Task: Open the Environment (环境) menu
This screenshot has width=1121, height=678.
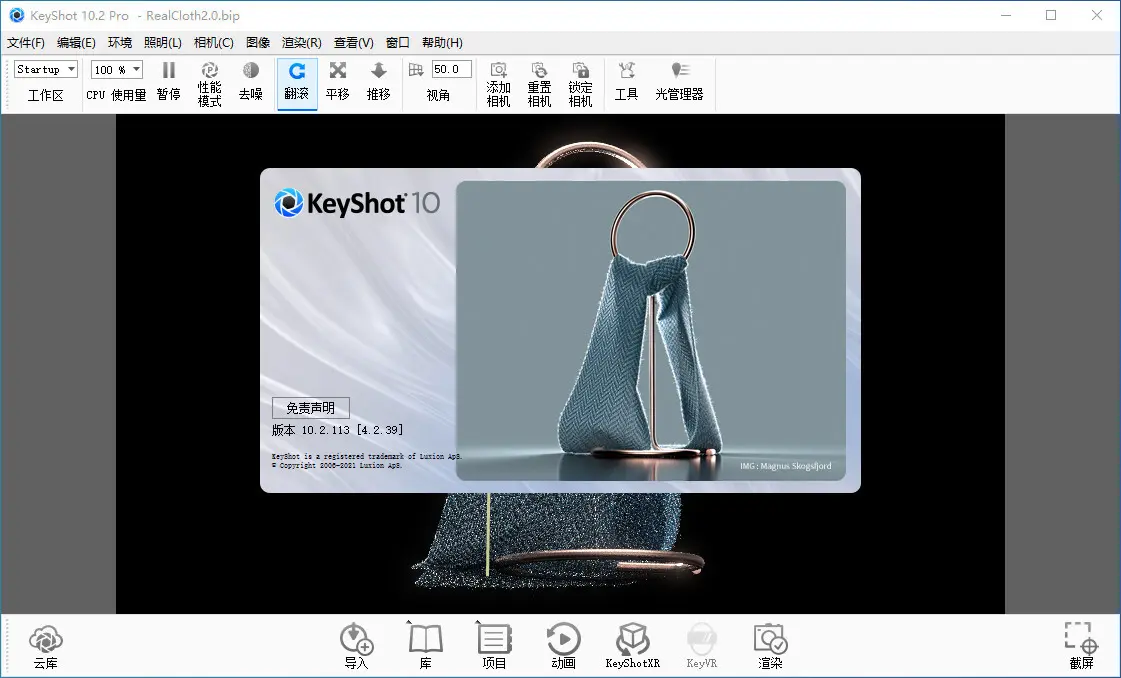Action: click(119, 43)
